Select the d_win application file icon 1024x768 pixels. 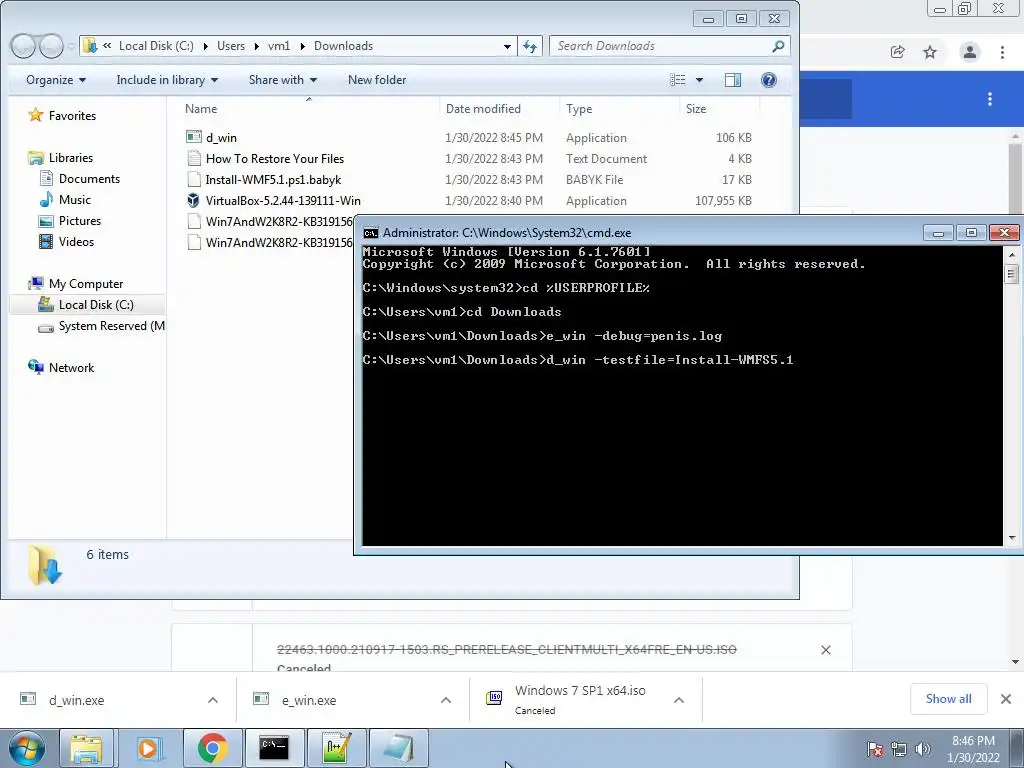pyautogui.click(x=193, y=137)
